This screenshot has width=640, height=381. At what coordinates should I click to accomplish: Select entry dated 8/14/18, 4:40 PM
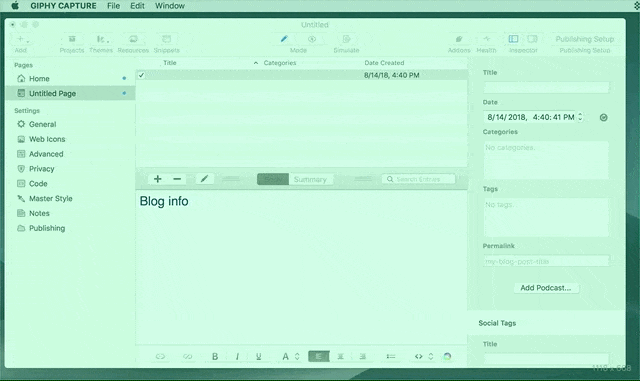(302, 75)
